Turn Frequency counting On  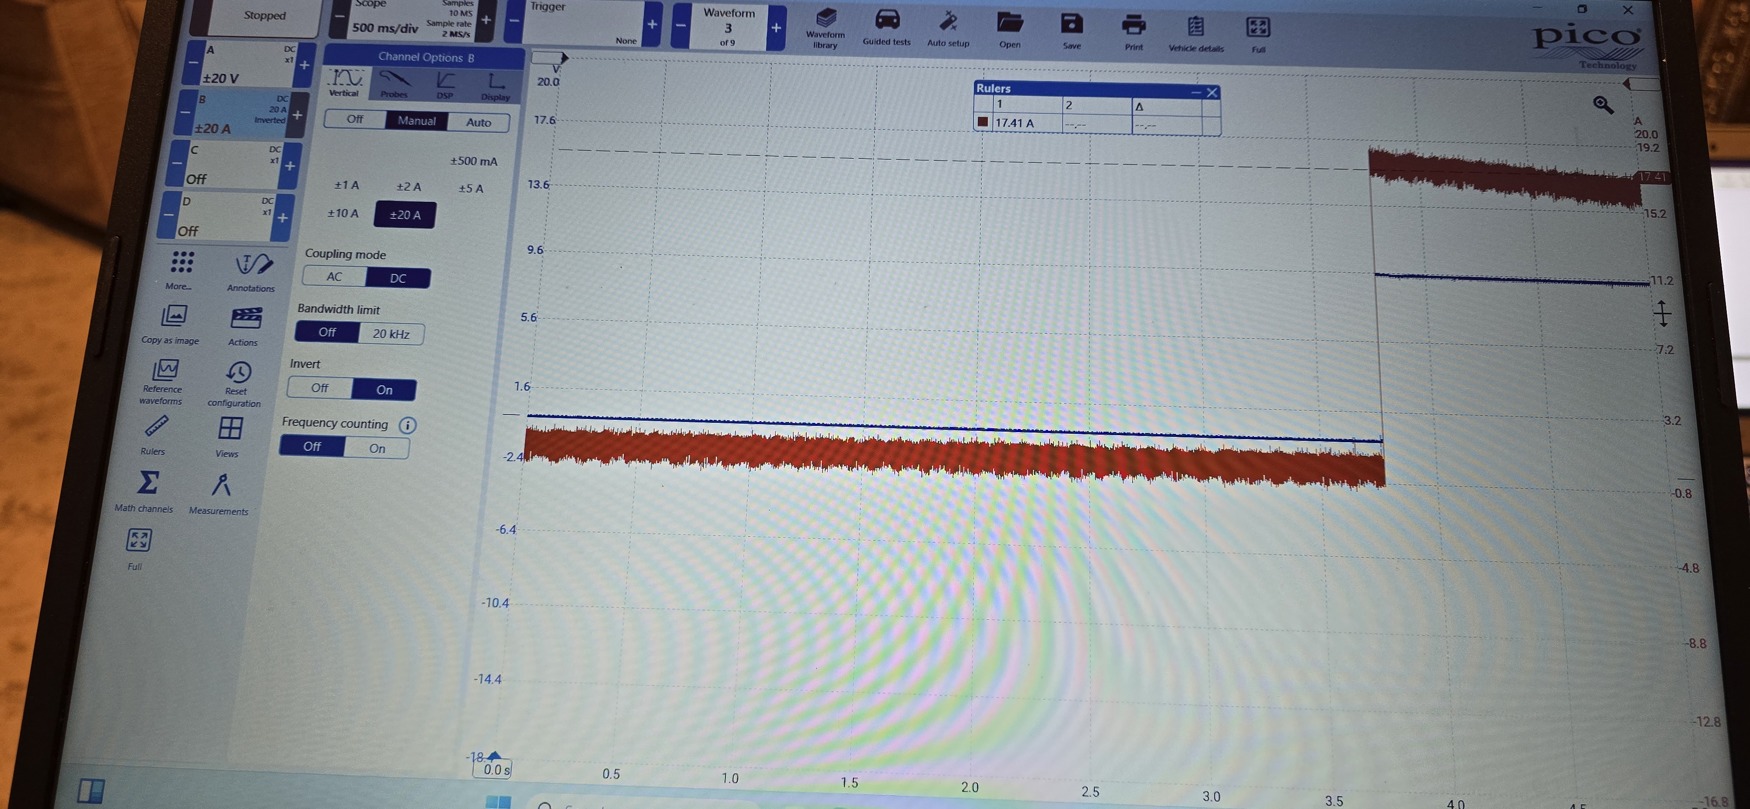point(377,448)
